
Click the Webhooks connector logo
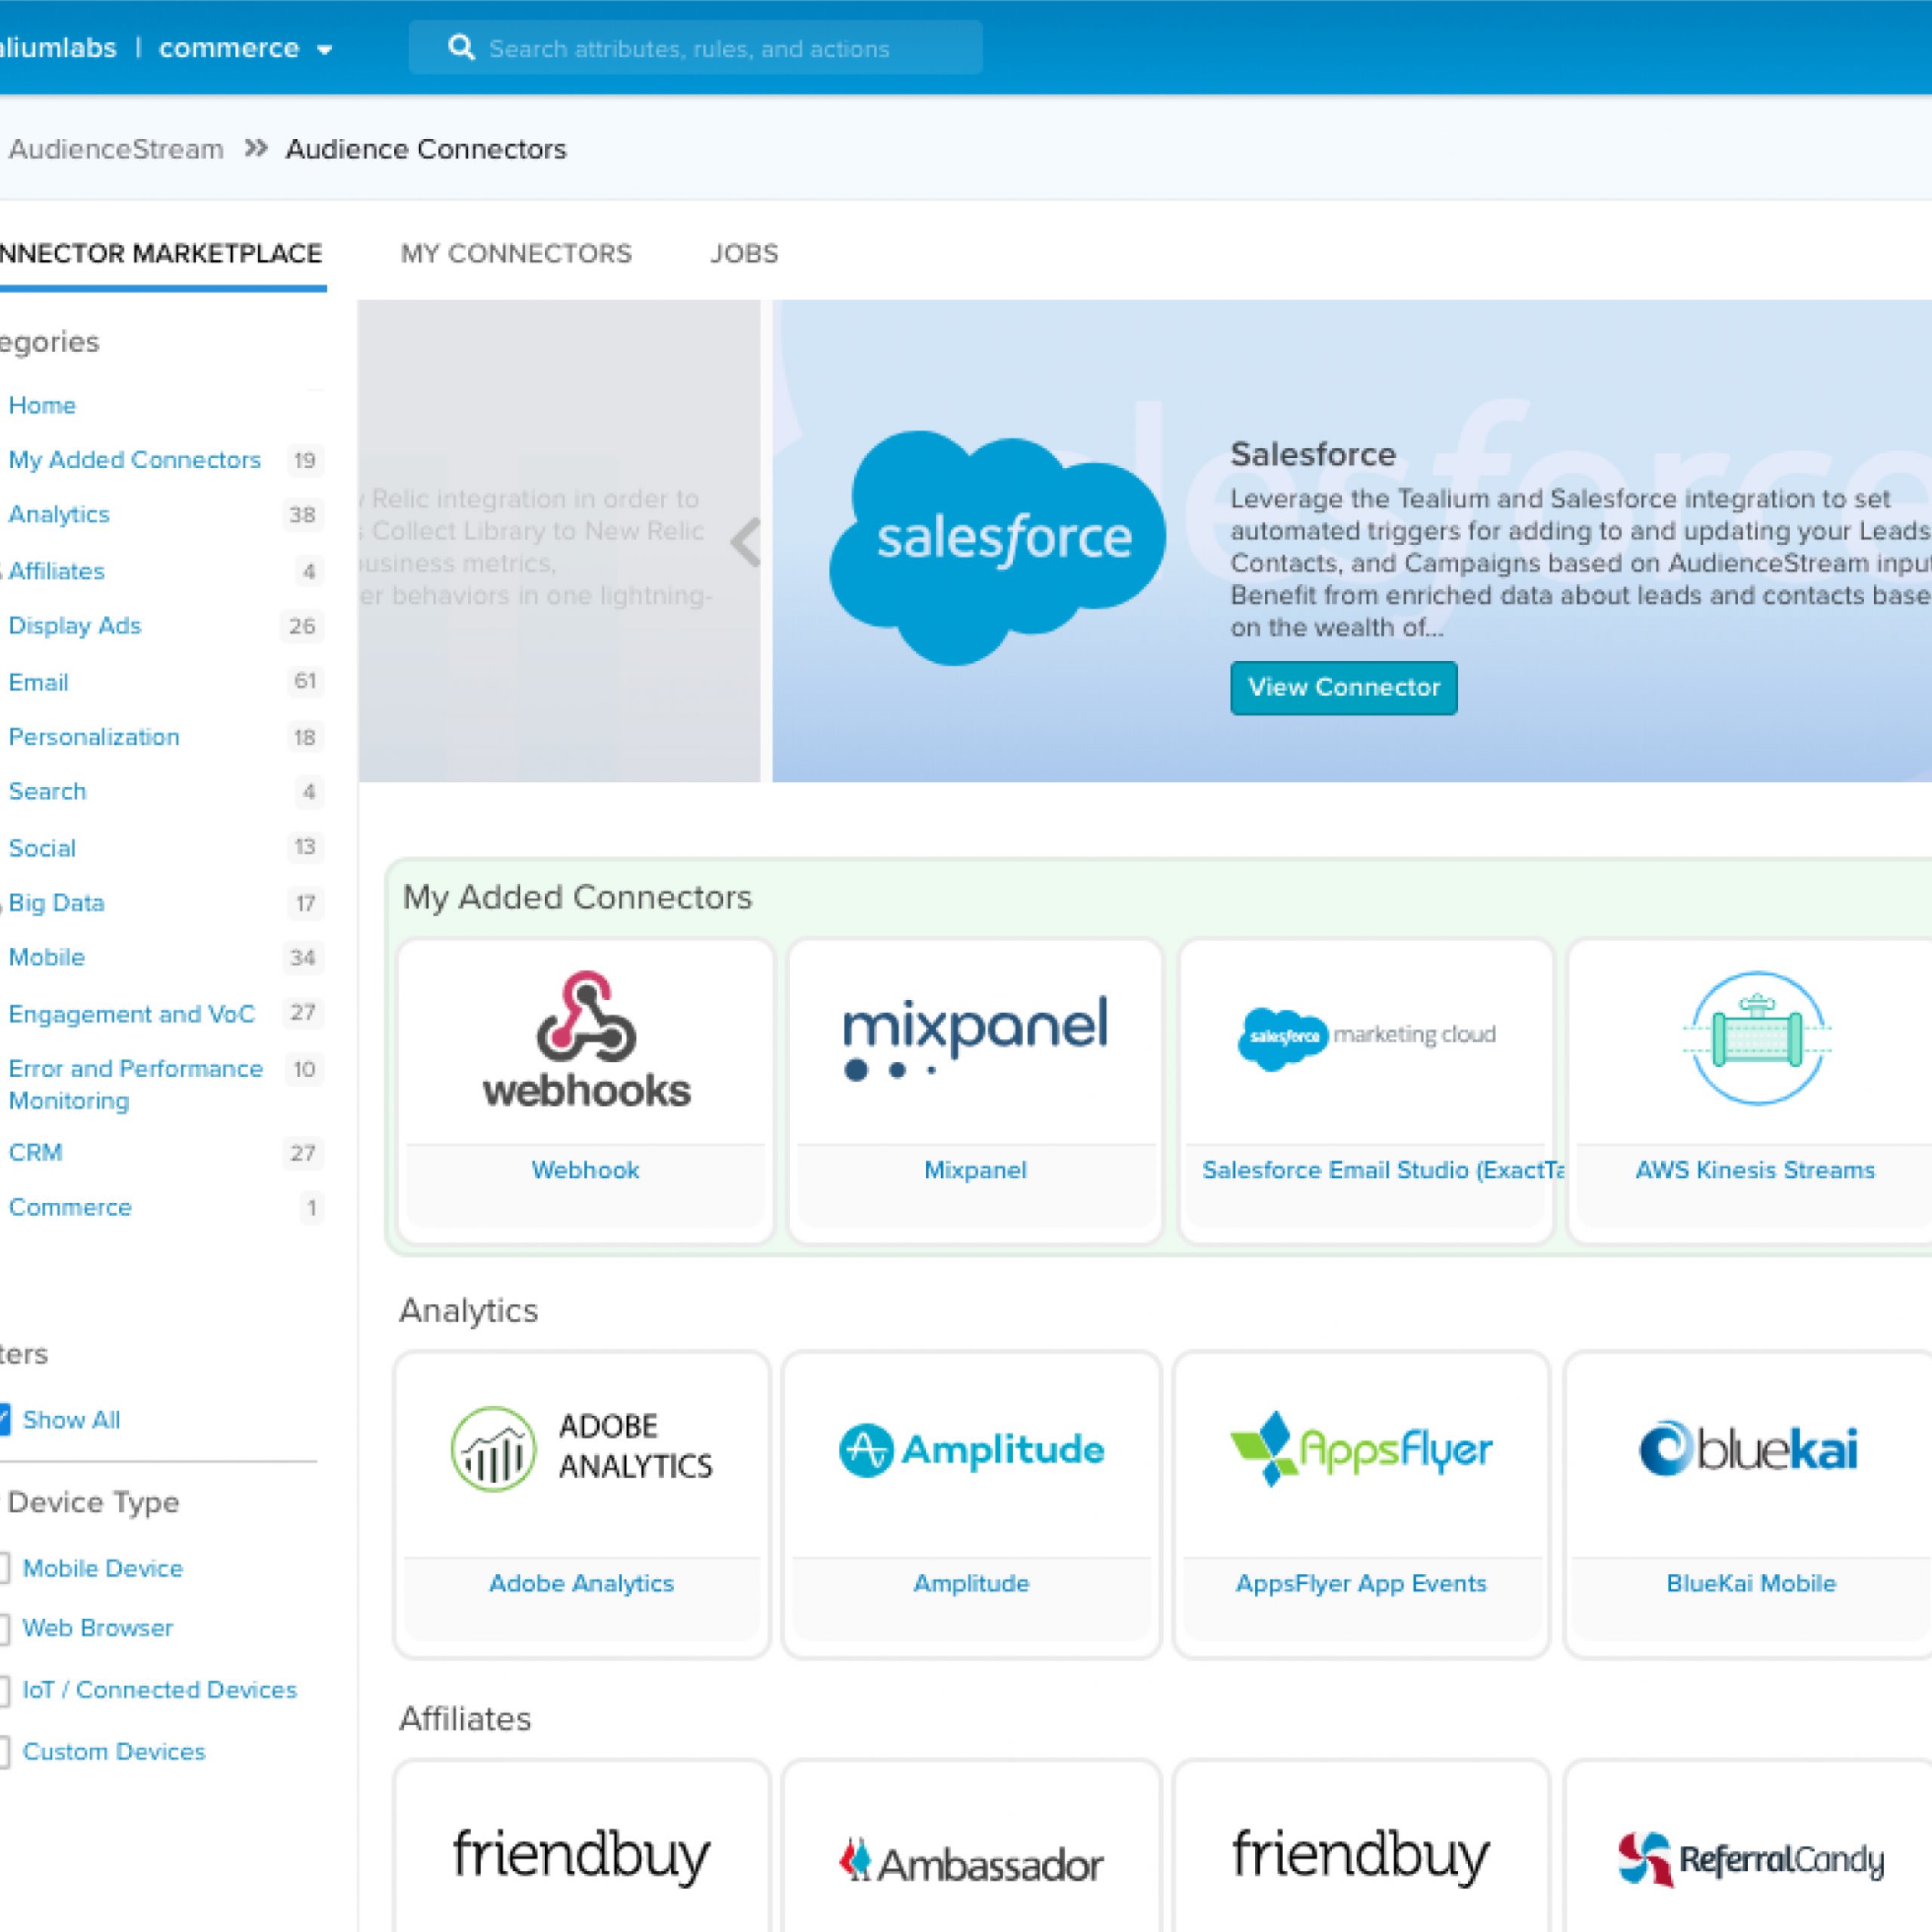click(586, 1040)
